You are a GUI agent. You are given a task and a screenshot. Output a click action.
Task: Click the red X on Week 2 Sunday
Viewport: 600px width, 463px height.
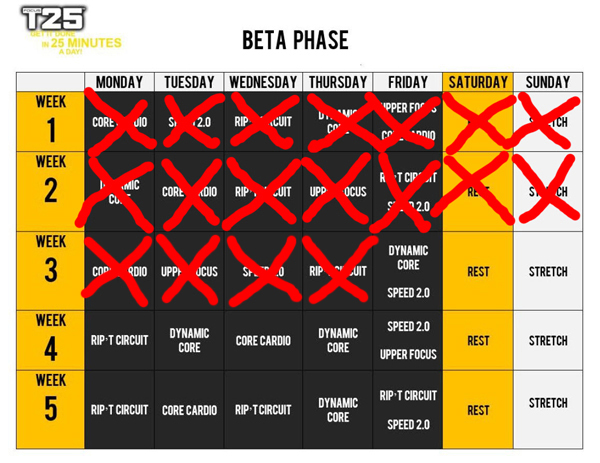coord(546,188)
